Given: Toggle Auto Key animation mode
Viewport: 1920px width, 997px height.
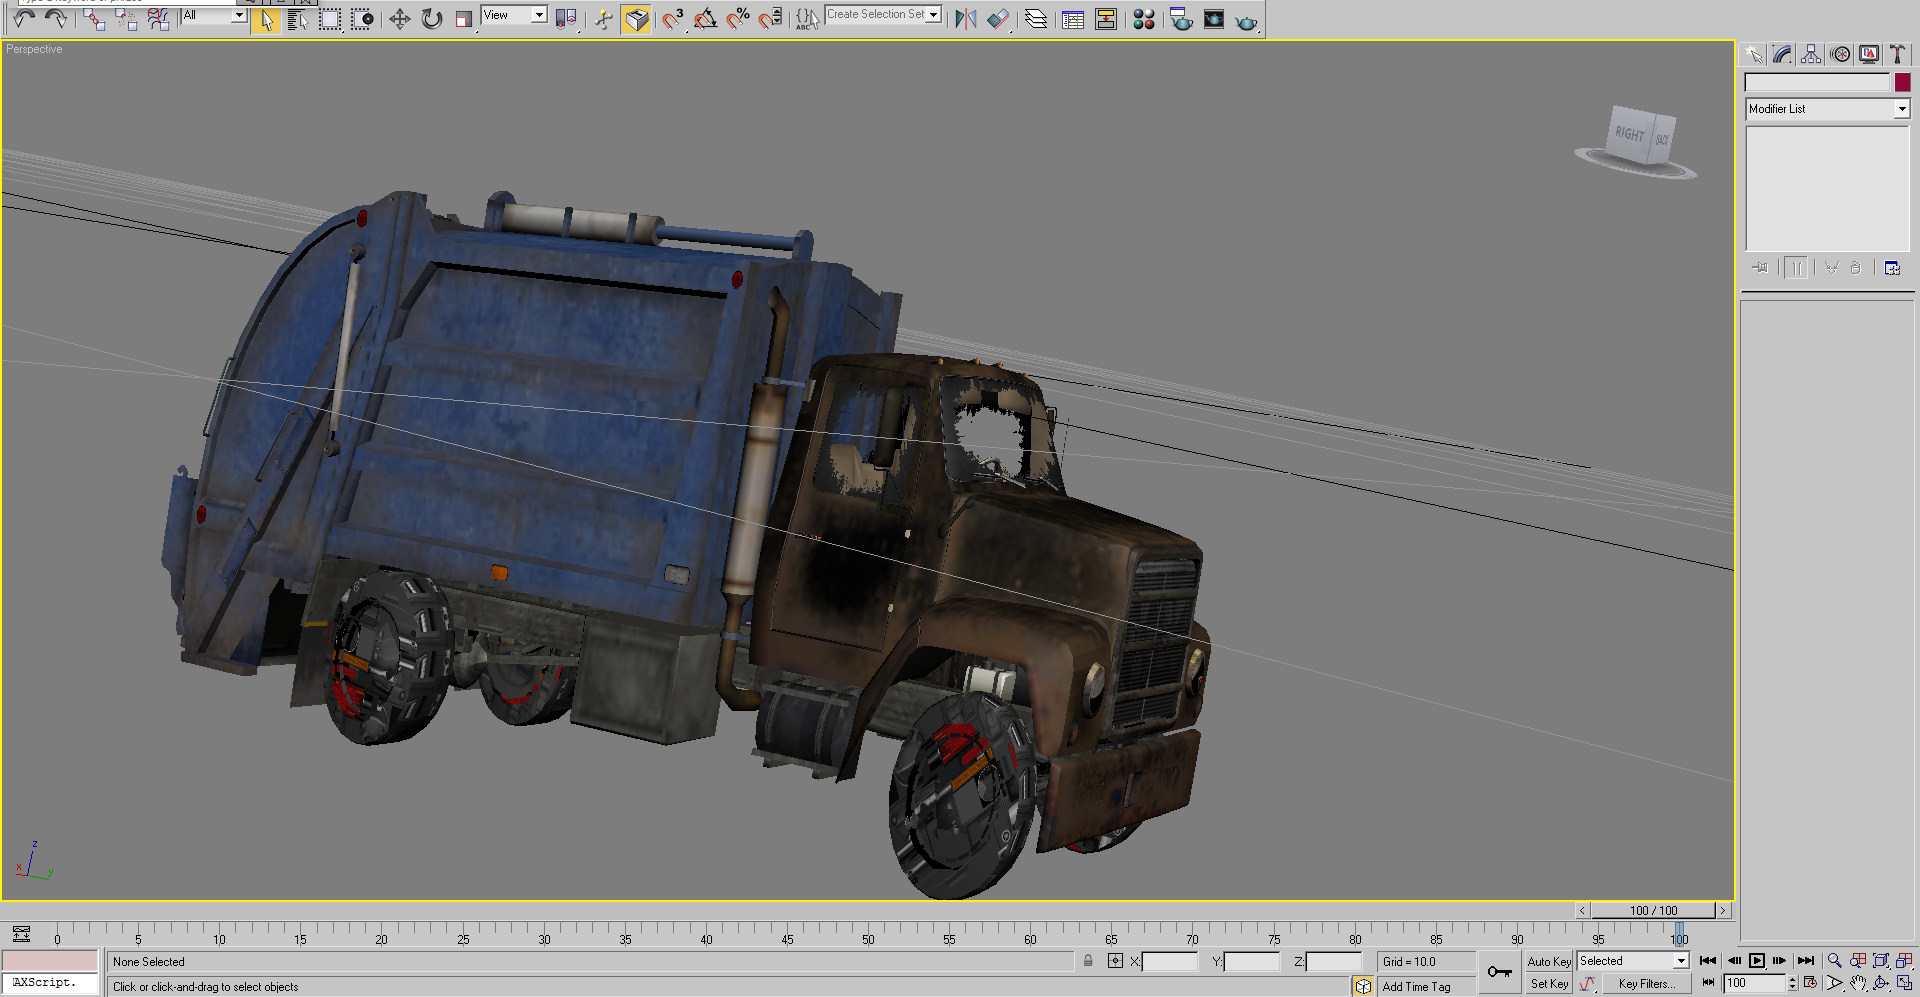Looking at the screenshot, I should 1548,961.
